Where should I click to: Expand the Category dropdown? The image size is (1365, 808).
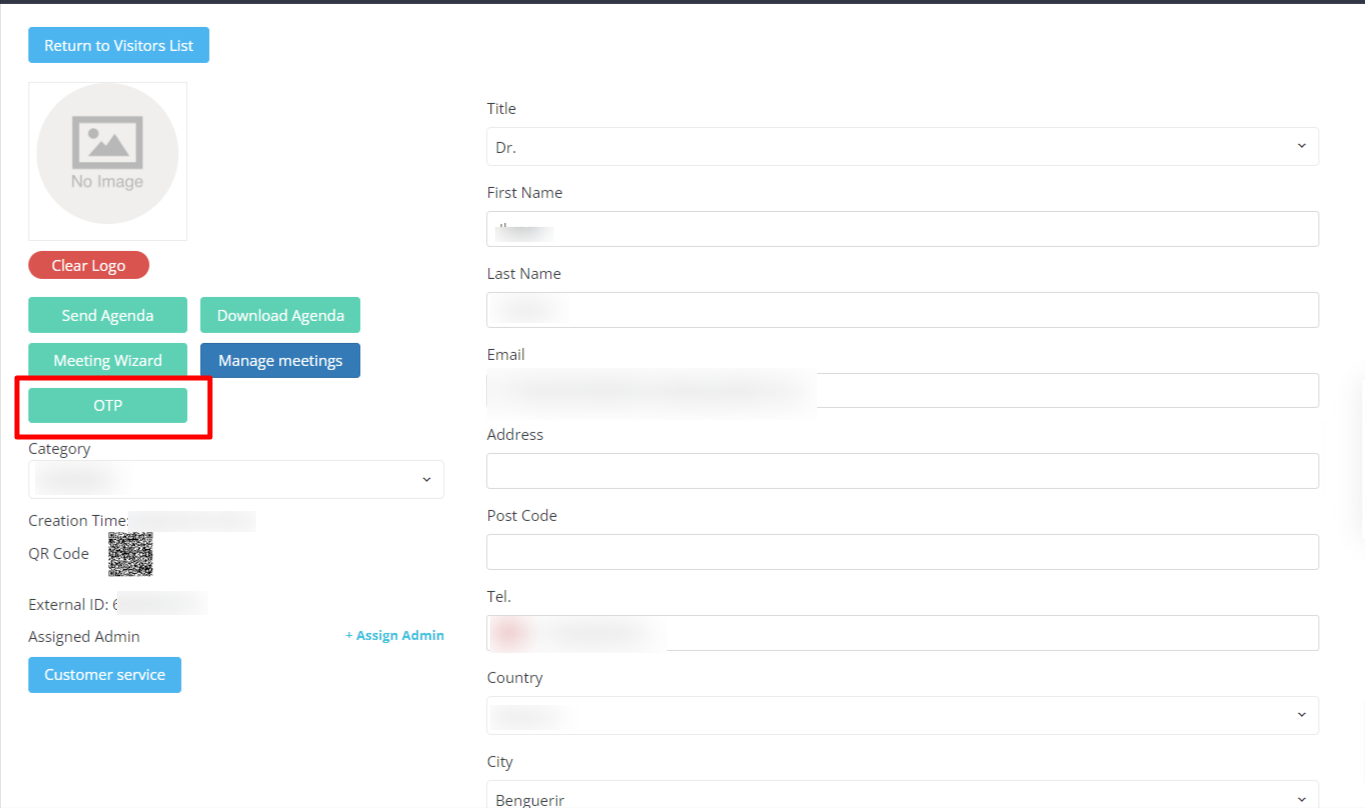pos(236,480)
